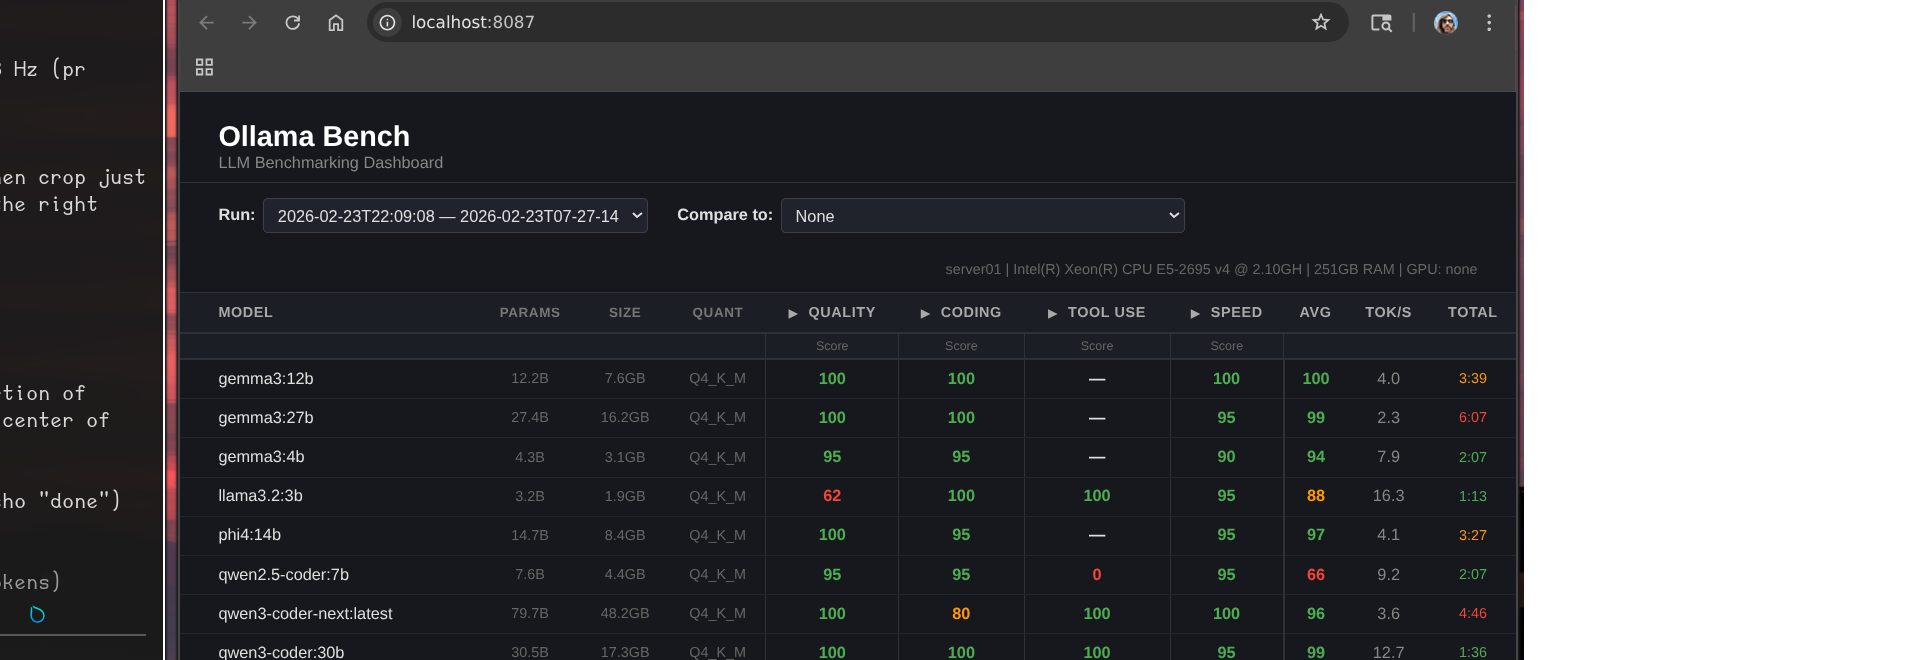Click the browser back arrow

point(207,22)
